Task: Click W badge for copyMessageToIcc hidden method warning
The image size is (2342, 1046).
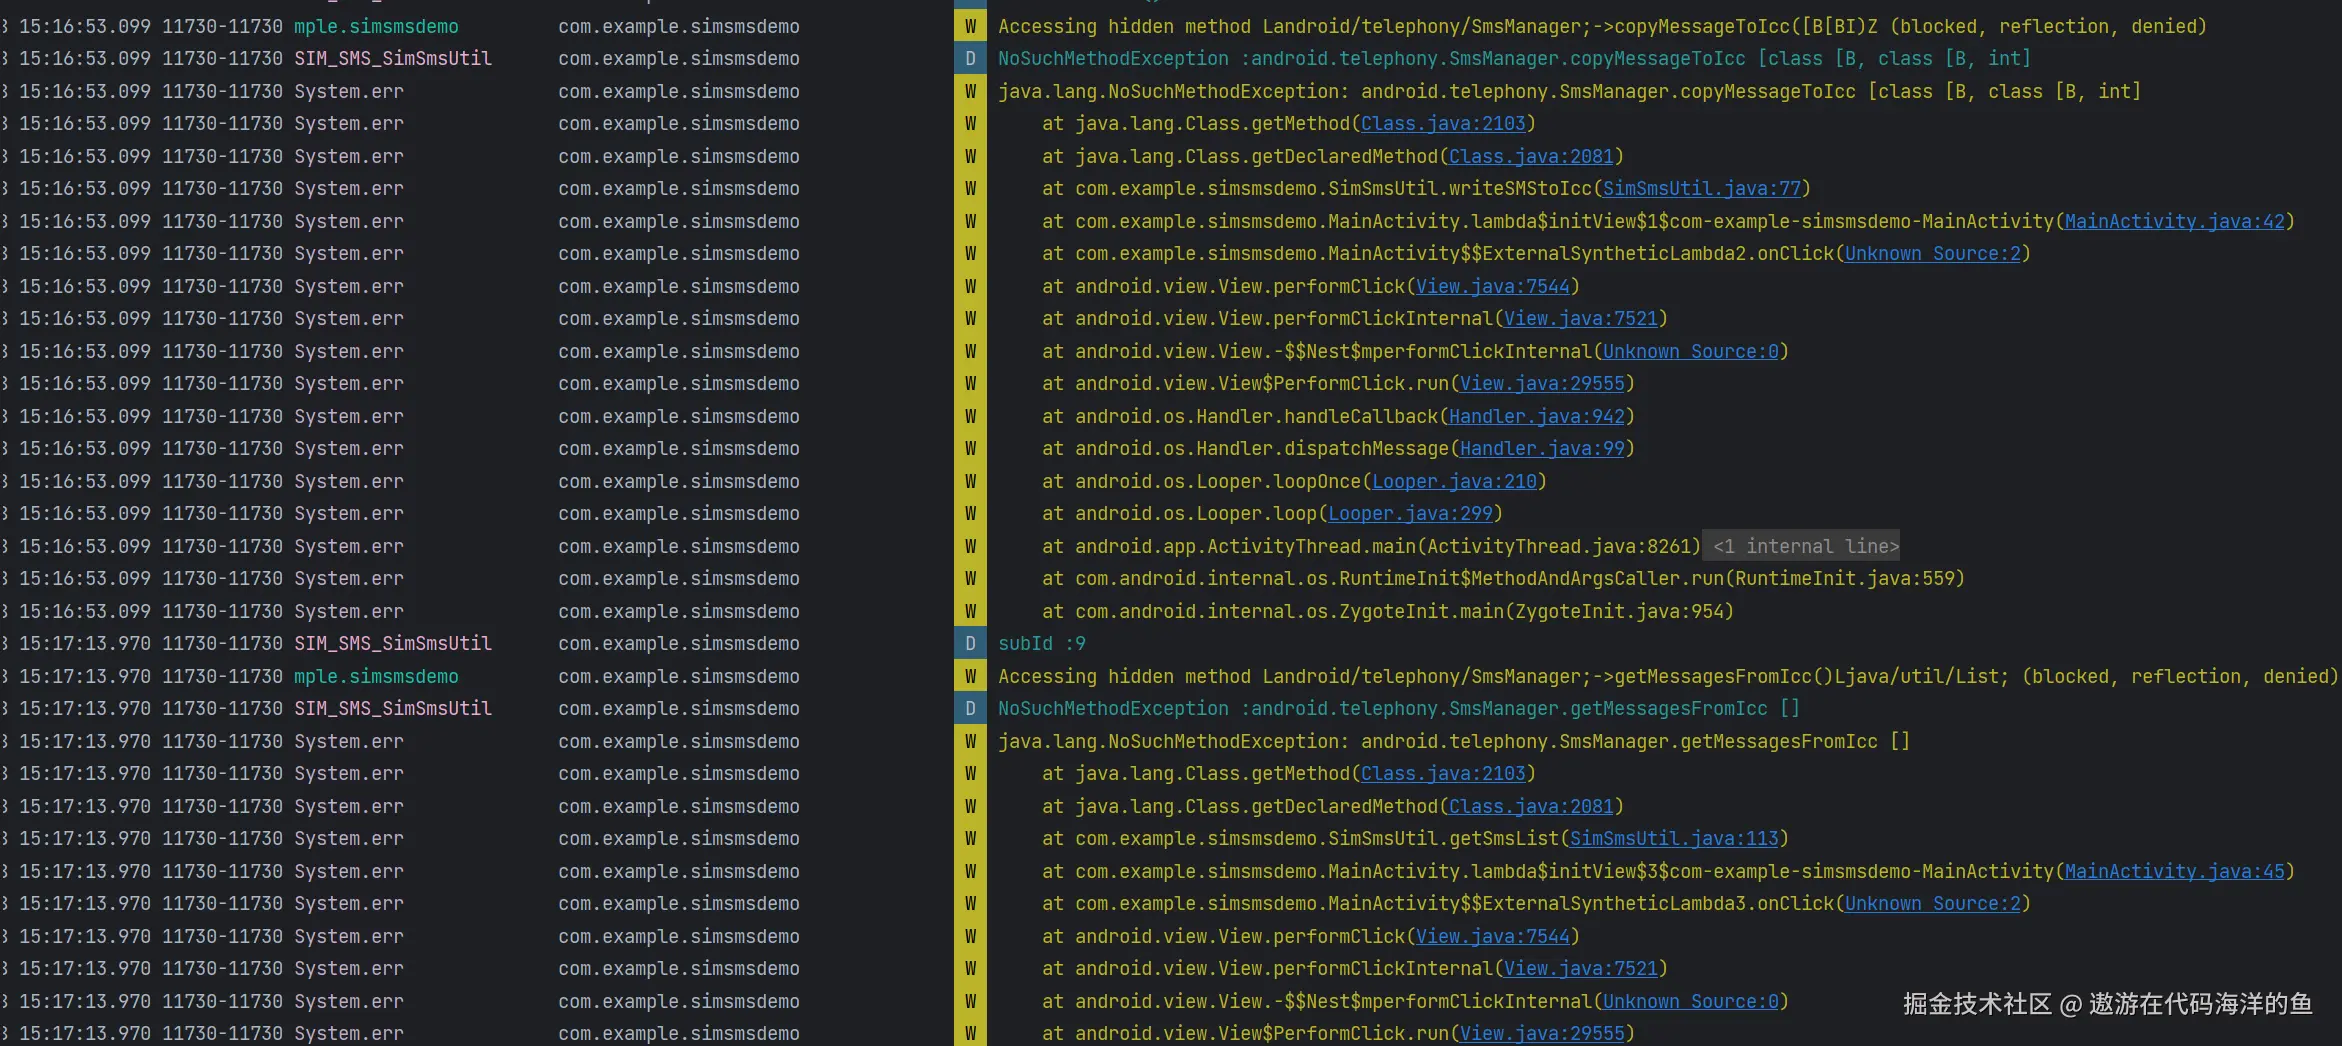Action: pos(970,26)
